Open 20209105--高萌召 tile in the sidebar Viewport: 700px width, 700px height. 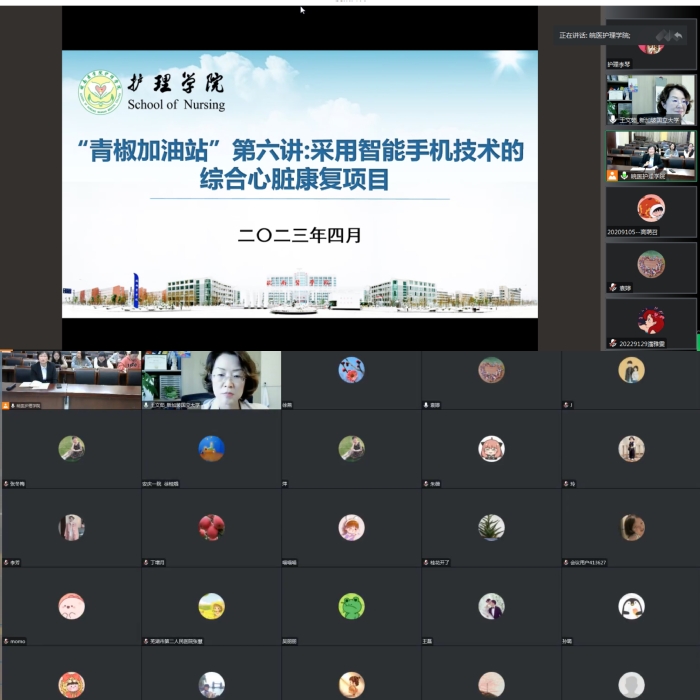(650, 211)
